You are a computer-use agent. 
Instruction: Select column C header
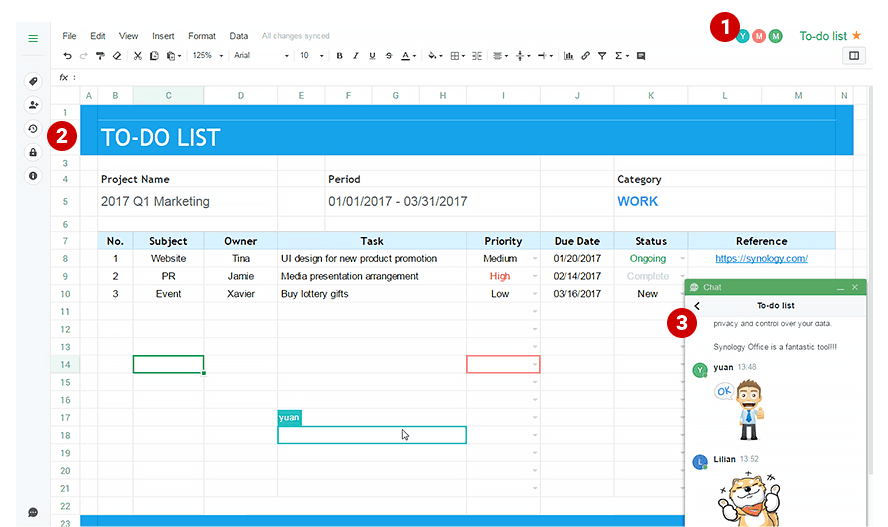[168, 96]
